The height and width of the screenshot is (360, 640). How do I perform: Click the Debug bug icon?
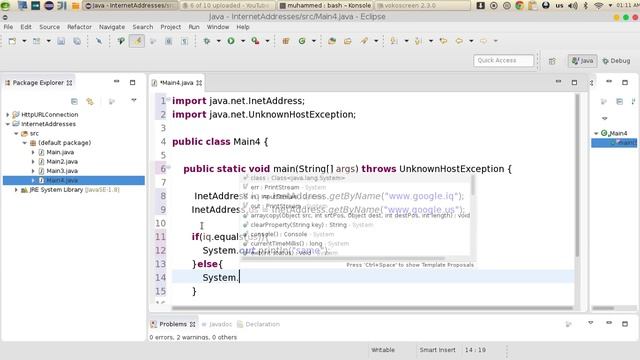click(x=207, y=41)
